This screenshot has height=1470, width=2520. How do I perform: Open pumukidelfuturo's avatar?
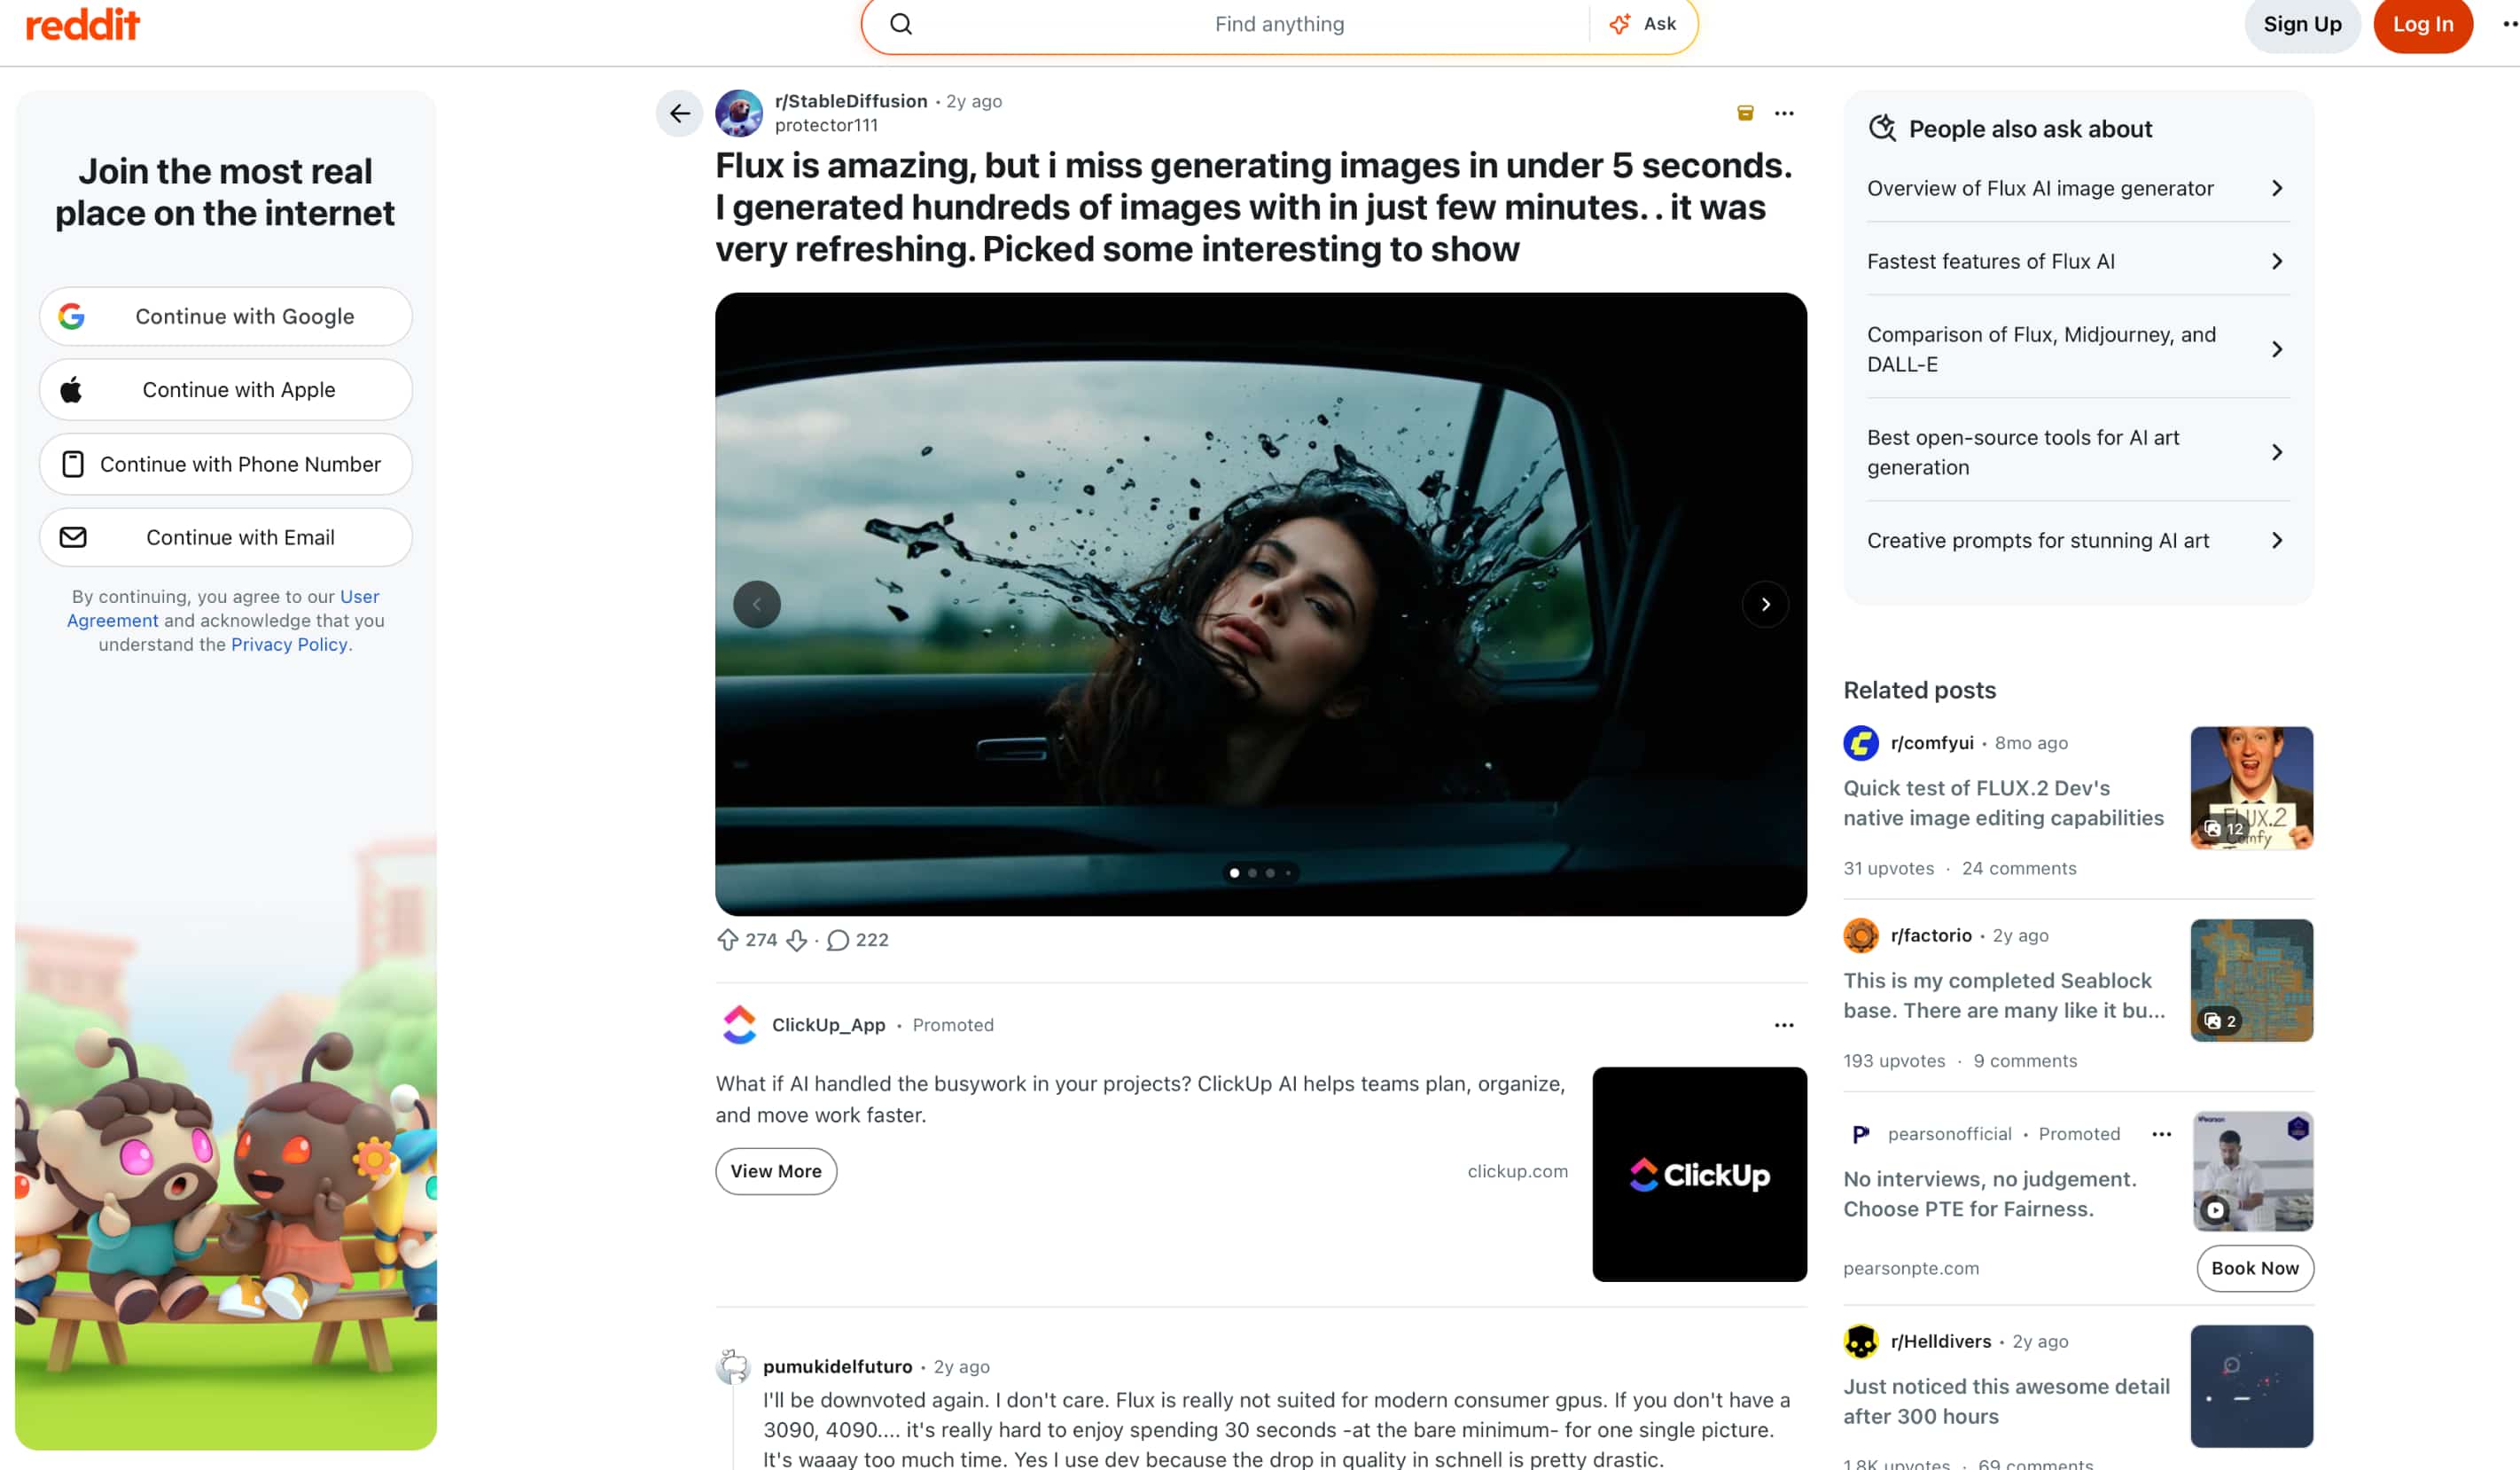(x=733, y=1367)
